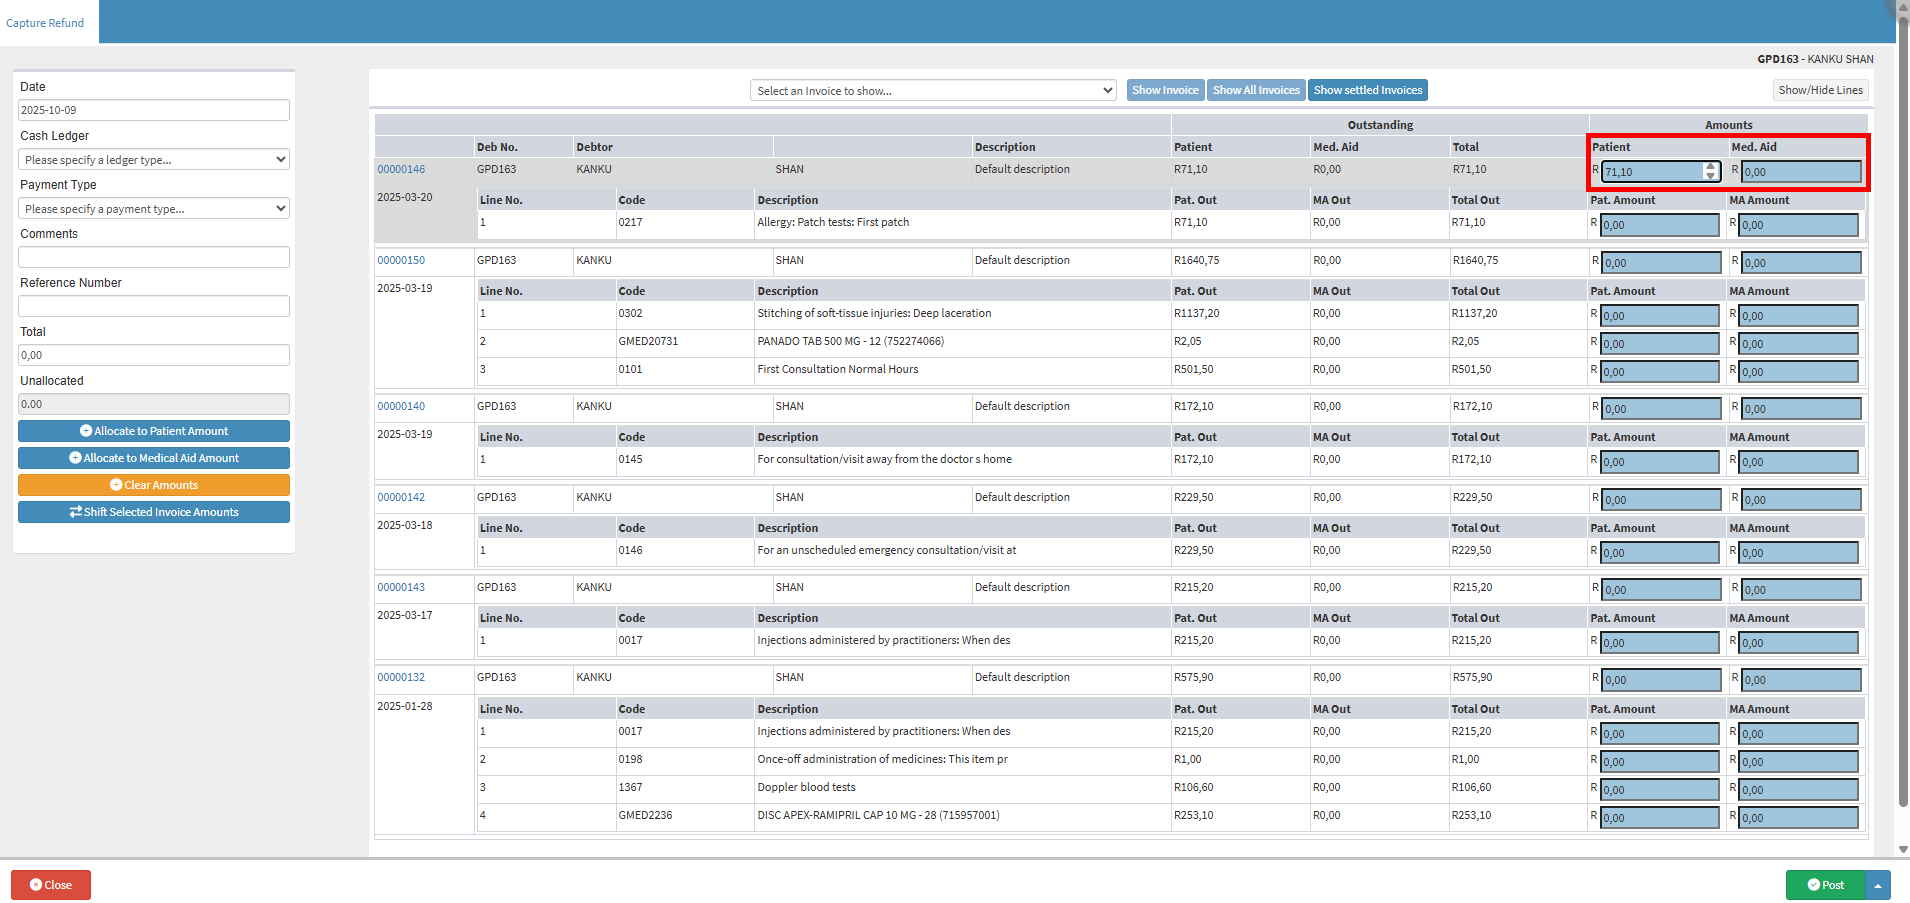Click the Post button checkmark icon
Image resolution: width=1910 pixels, height=903 pixels.
click(x=1813, y=885)
